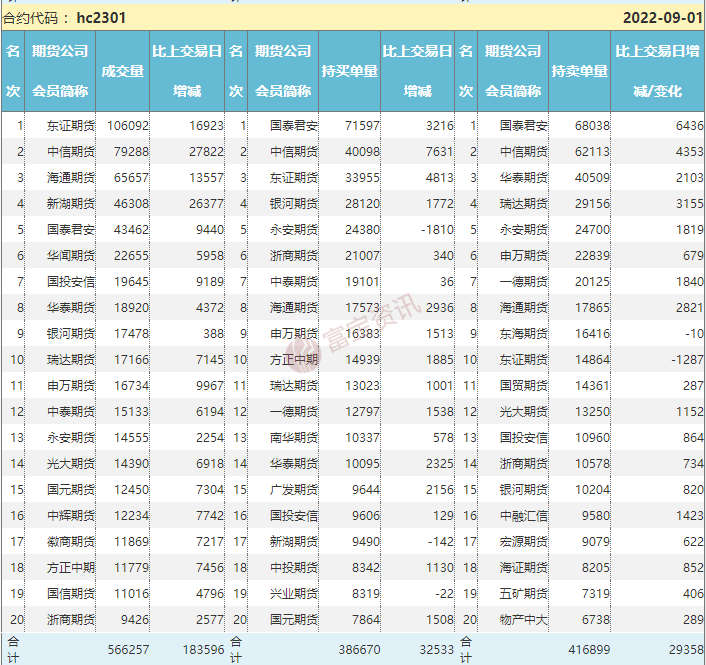Select 国元期货 in volume ranking
The width and height of the screenshot is (706, 665).
click(71, 490)
